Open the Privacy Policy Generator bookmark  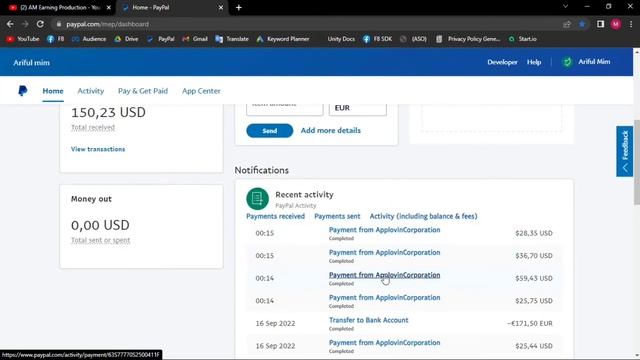[x=468, y=39]
